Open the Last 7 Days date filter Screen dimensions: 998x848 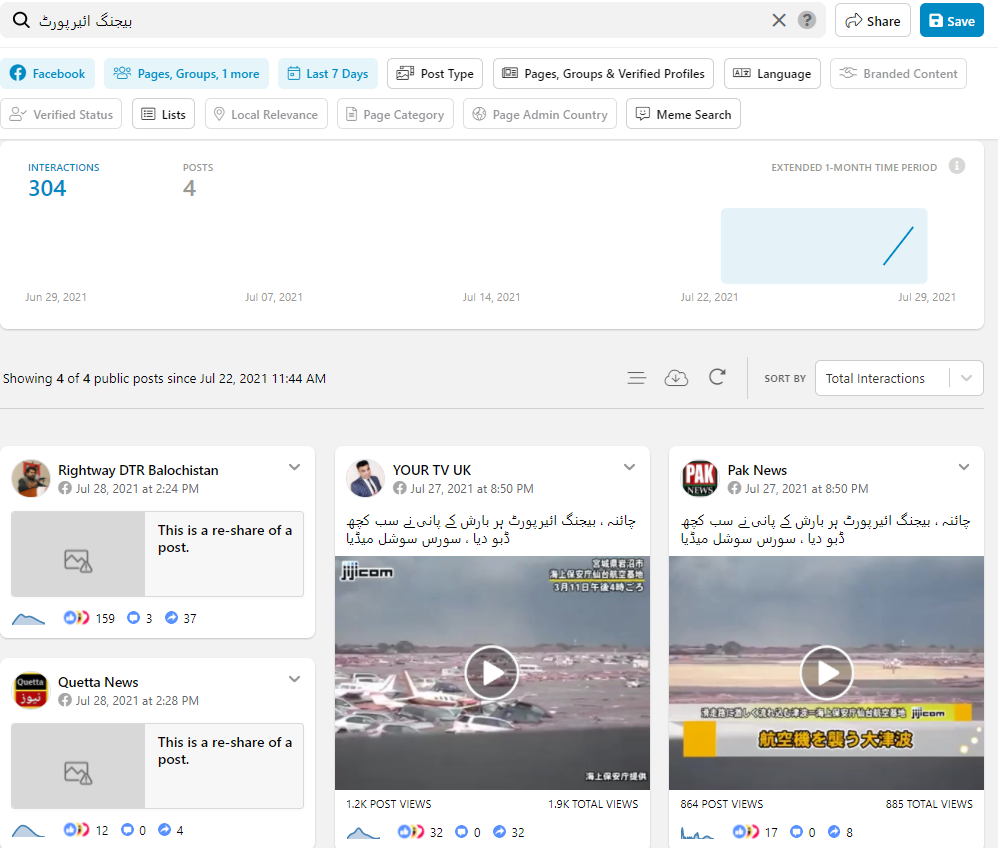click(x=327, y=74)
